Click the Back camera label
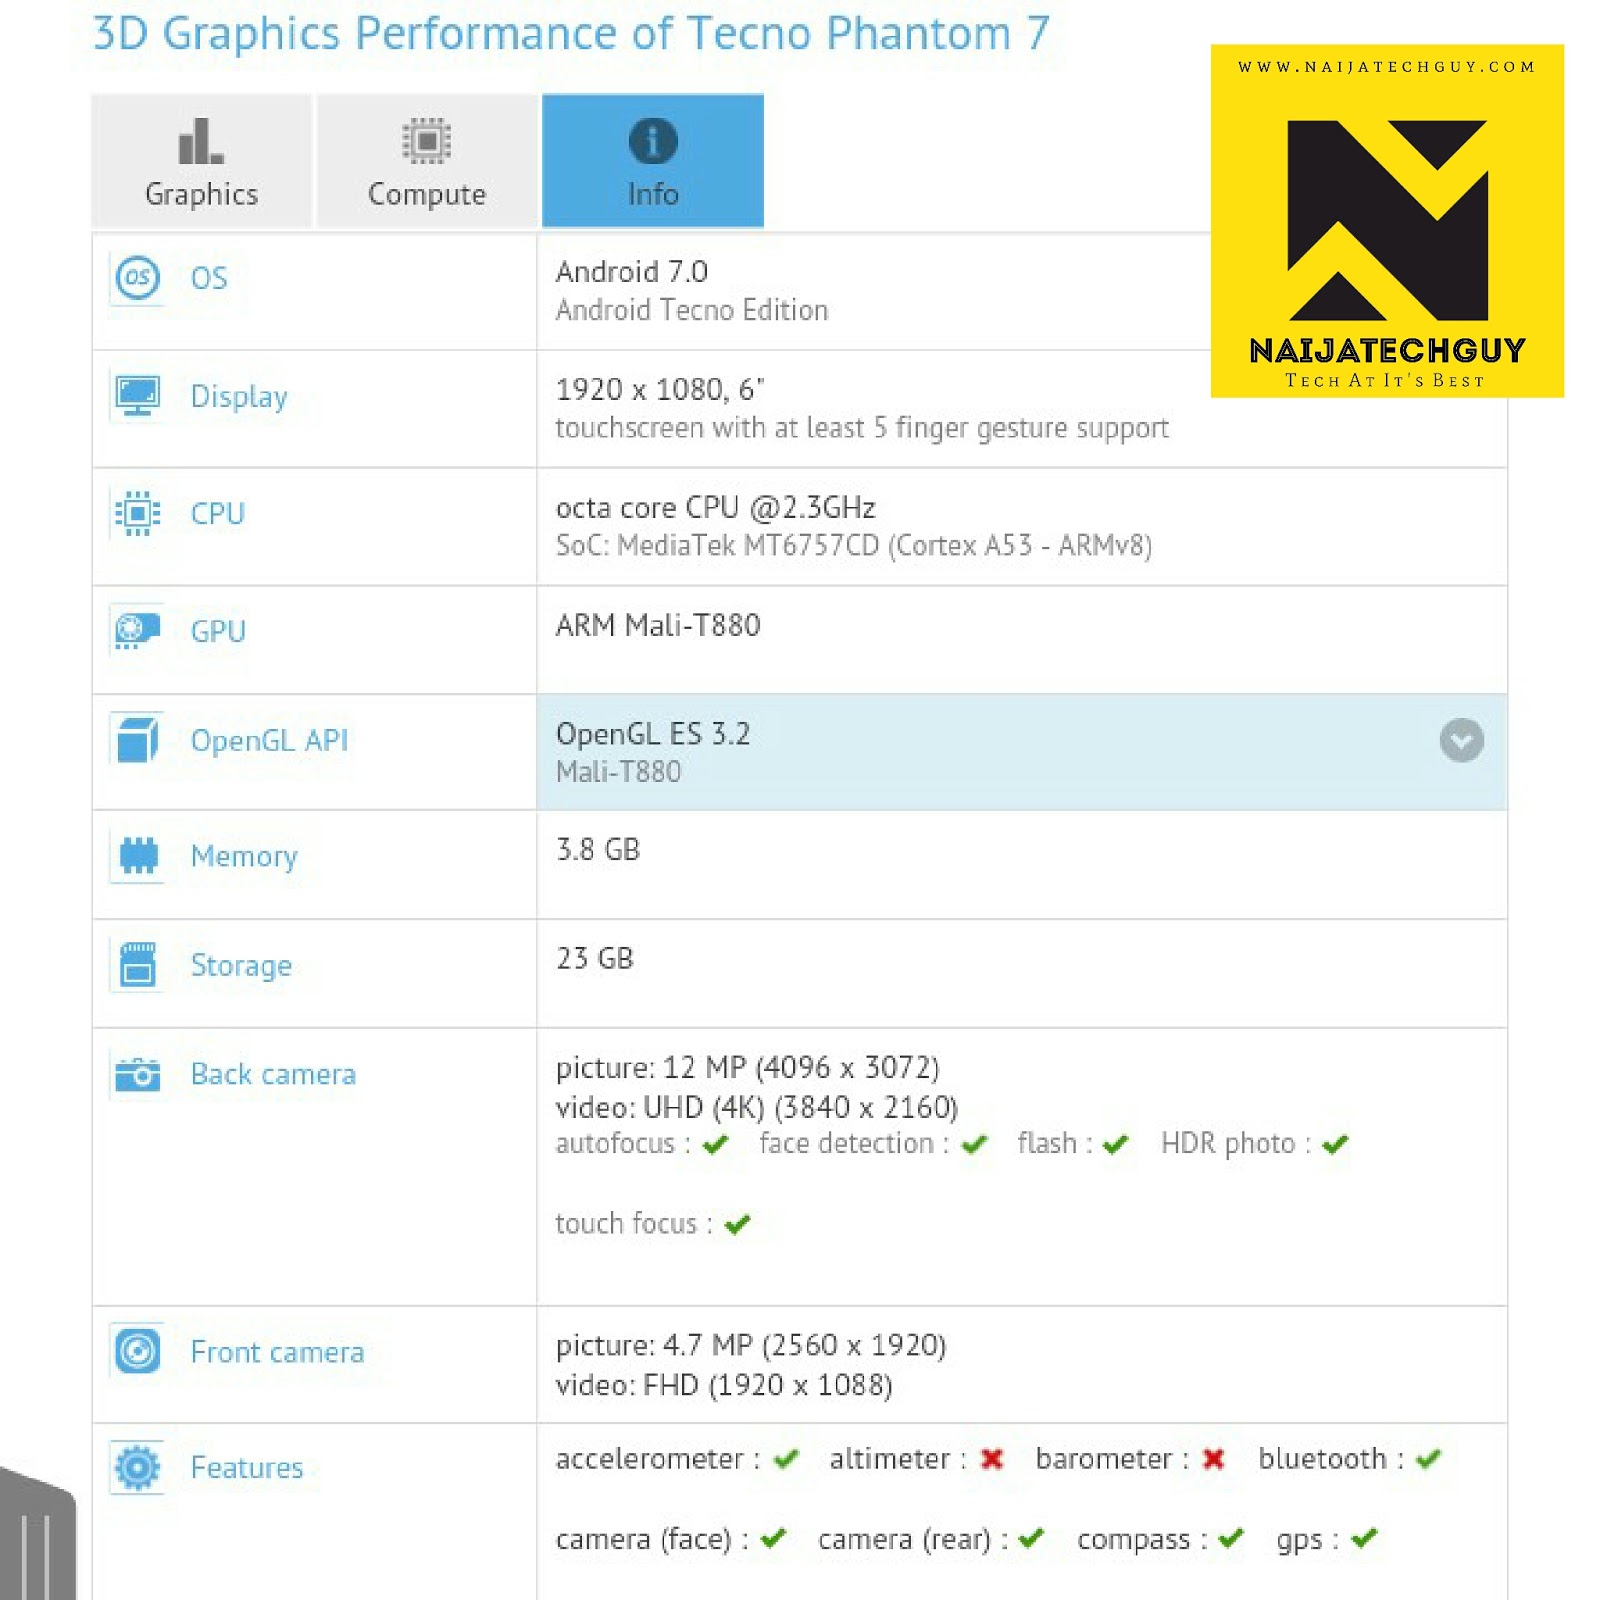 coord(273,1075)
